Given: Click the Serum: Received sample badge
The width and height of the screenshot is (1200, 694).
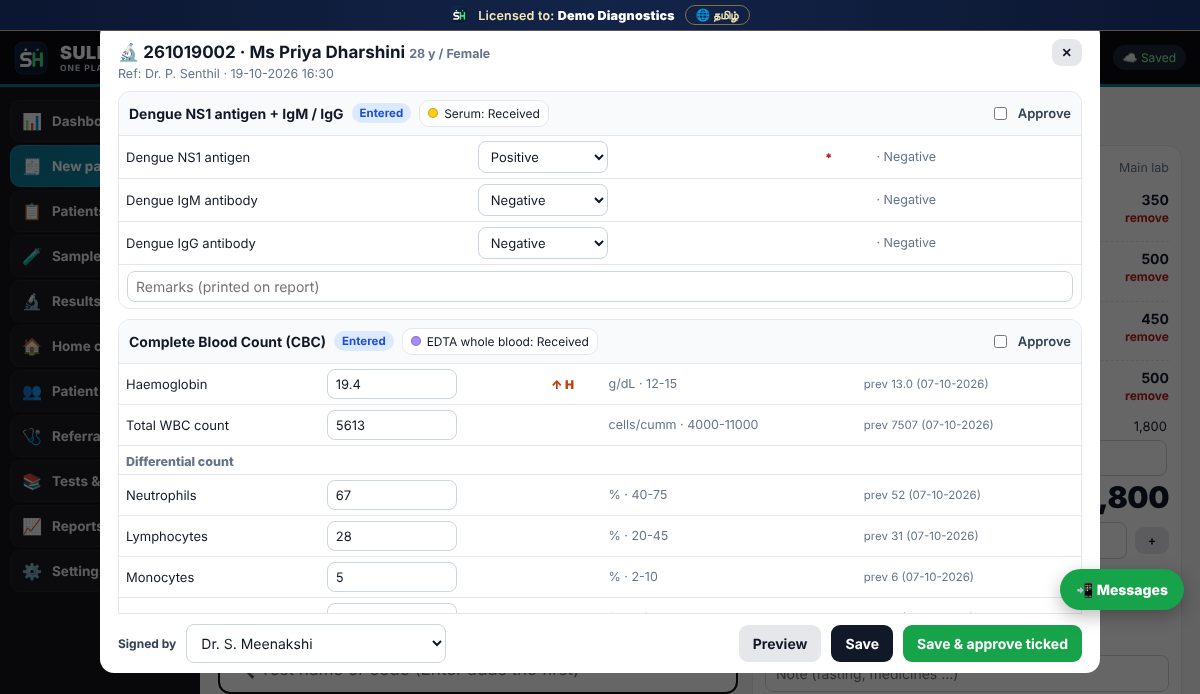Looking at the screenshot, I should (x=484, y=114).
